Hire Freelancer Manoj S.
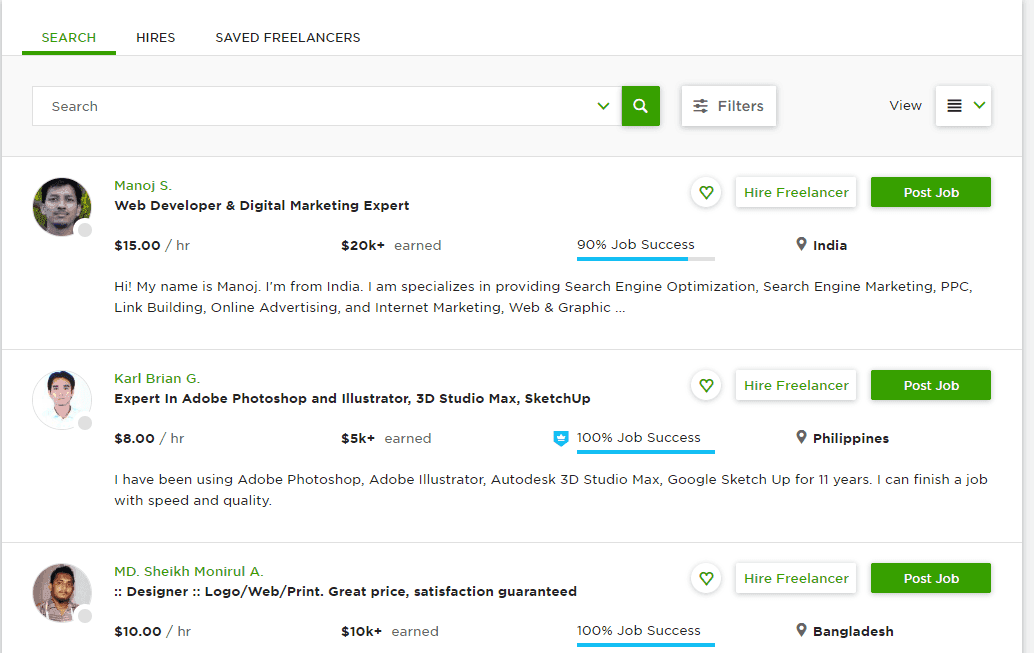This screenshot has width=1034, height=653. coord(796,193)
